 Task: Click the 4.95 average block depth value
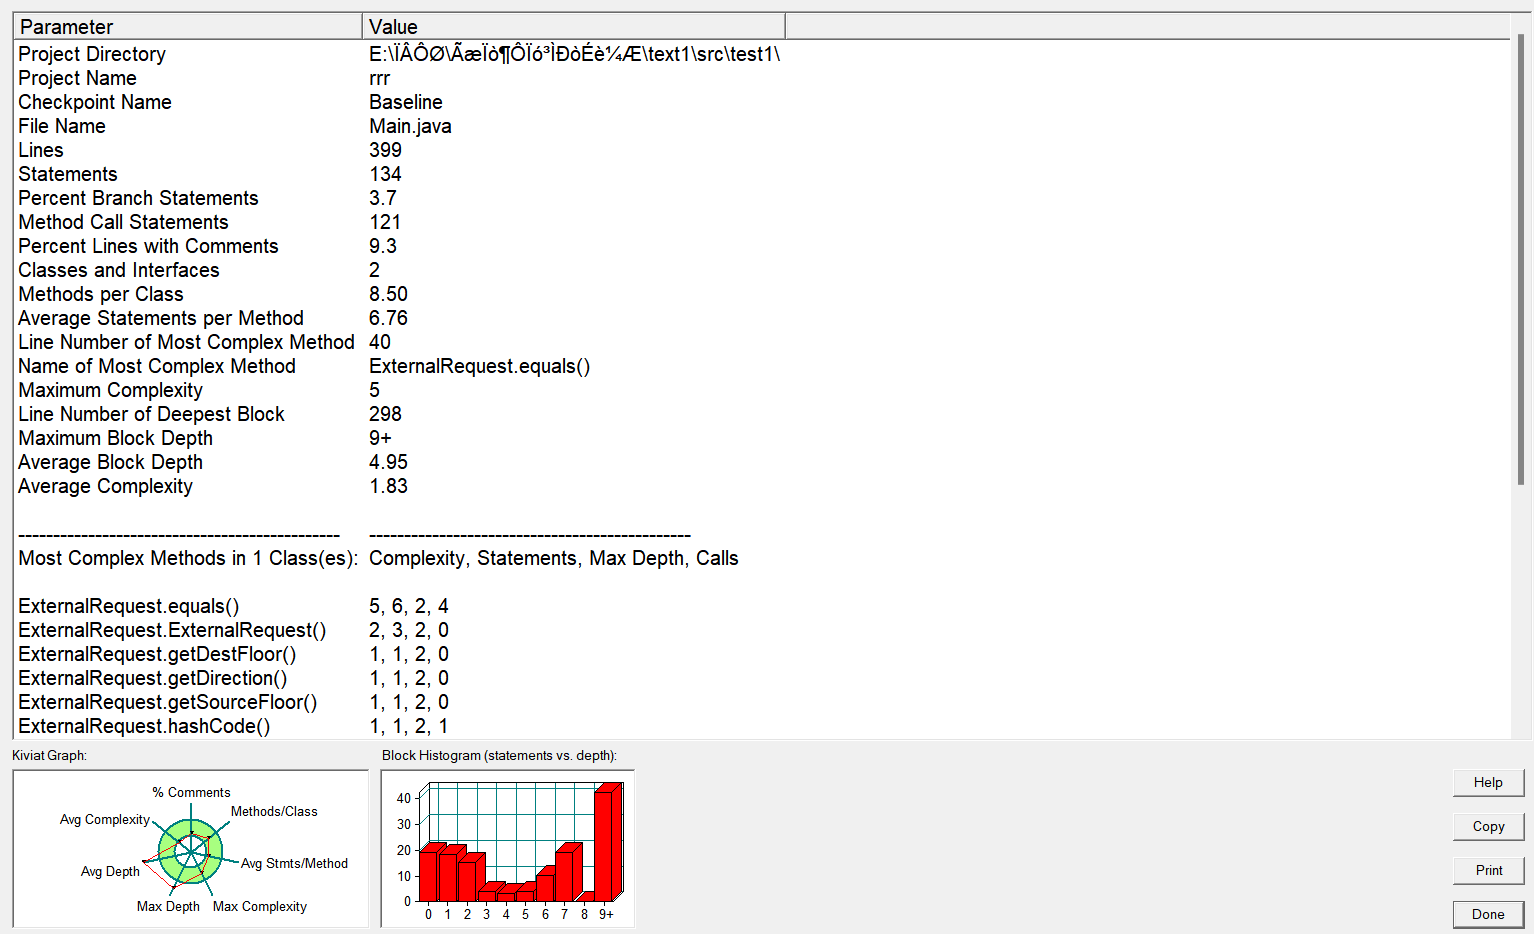click(388, 462)
